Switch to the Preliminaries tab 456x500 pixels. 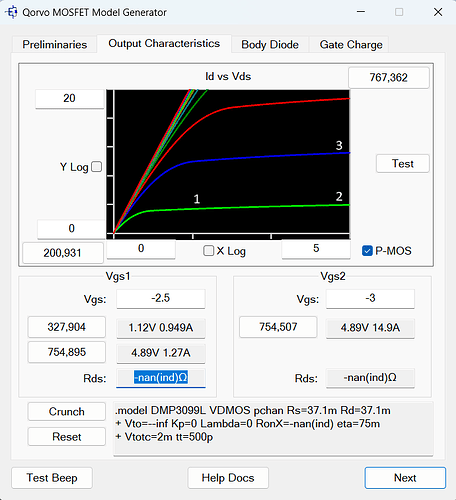55,45
